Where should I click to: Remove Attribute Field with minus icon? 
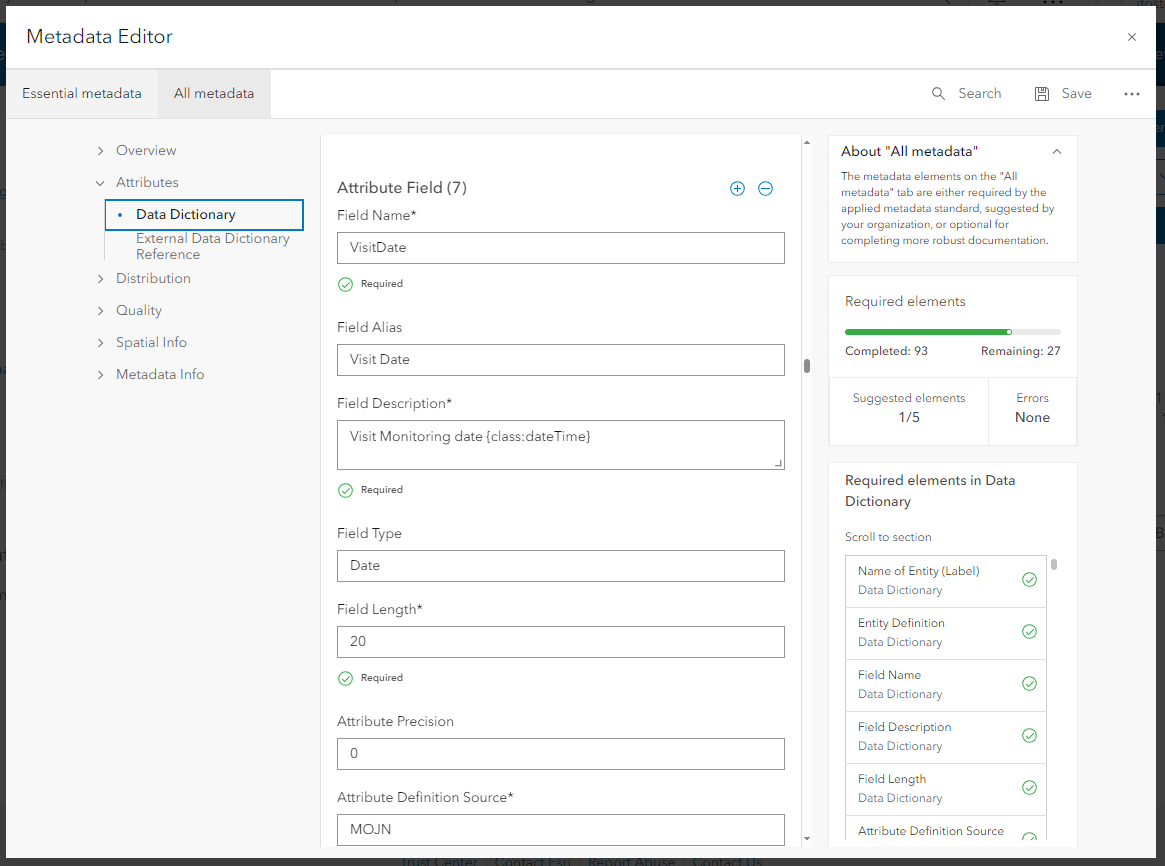765,189
